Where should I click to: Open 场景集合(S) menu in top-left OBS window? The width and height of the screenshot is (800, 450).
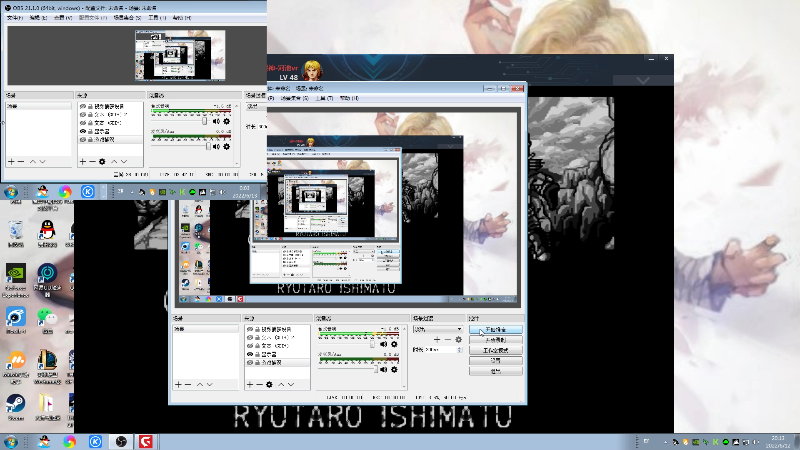click(127, 17)
